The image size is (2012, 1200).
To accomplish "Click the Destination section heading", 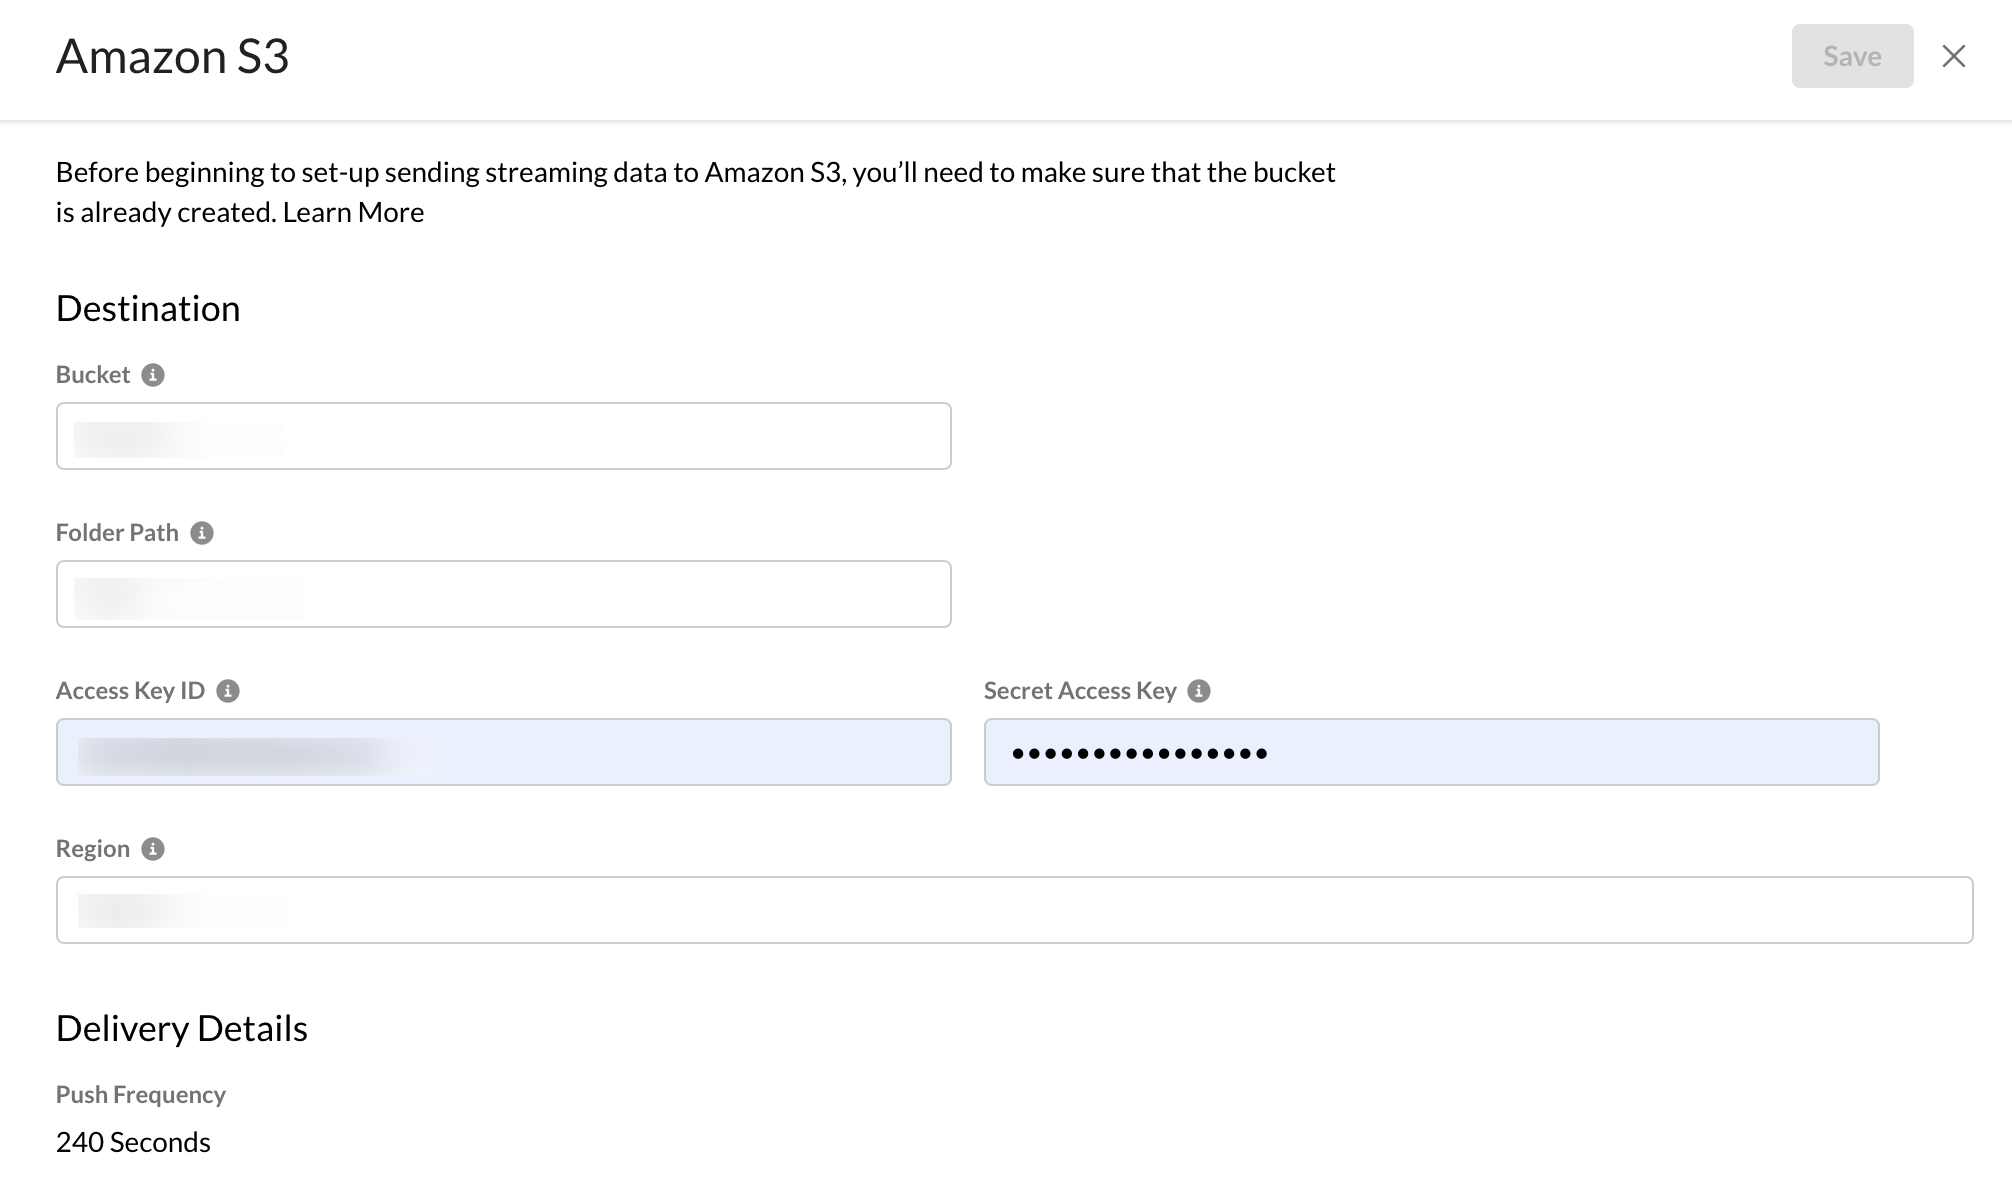I will click(x=148, y=308).
